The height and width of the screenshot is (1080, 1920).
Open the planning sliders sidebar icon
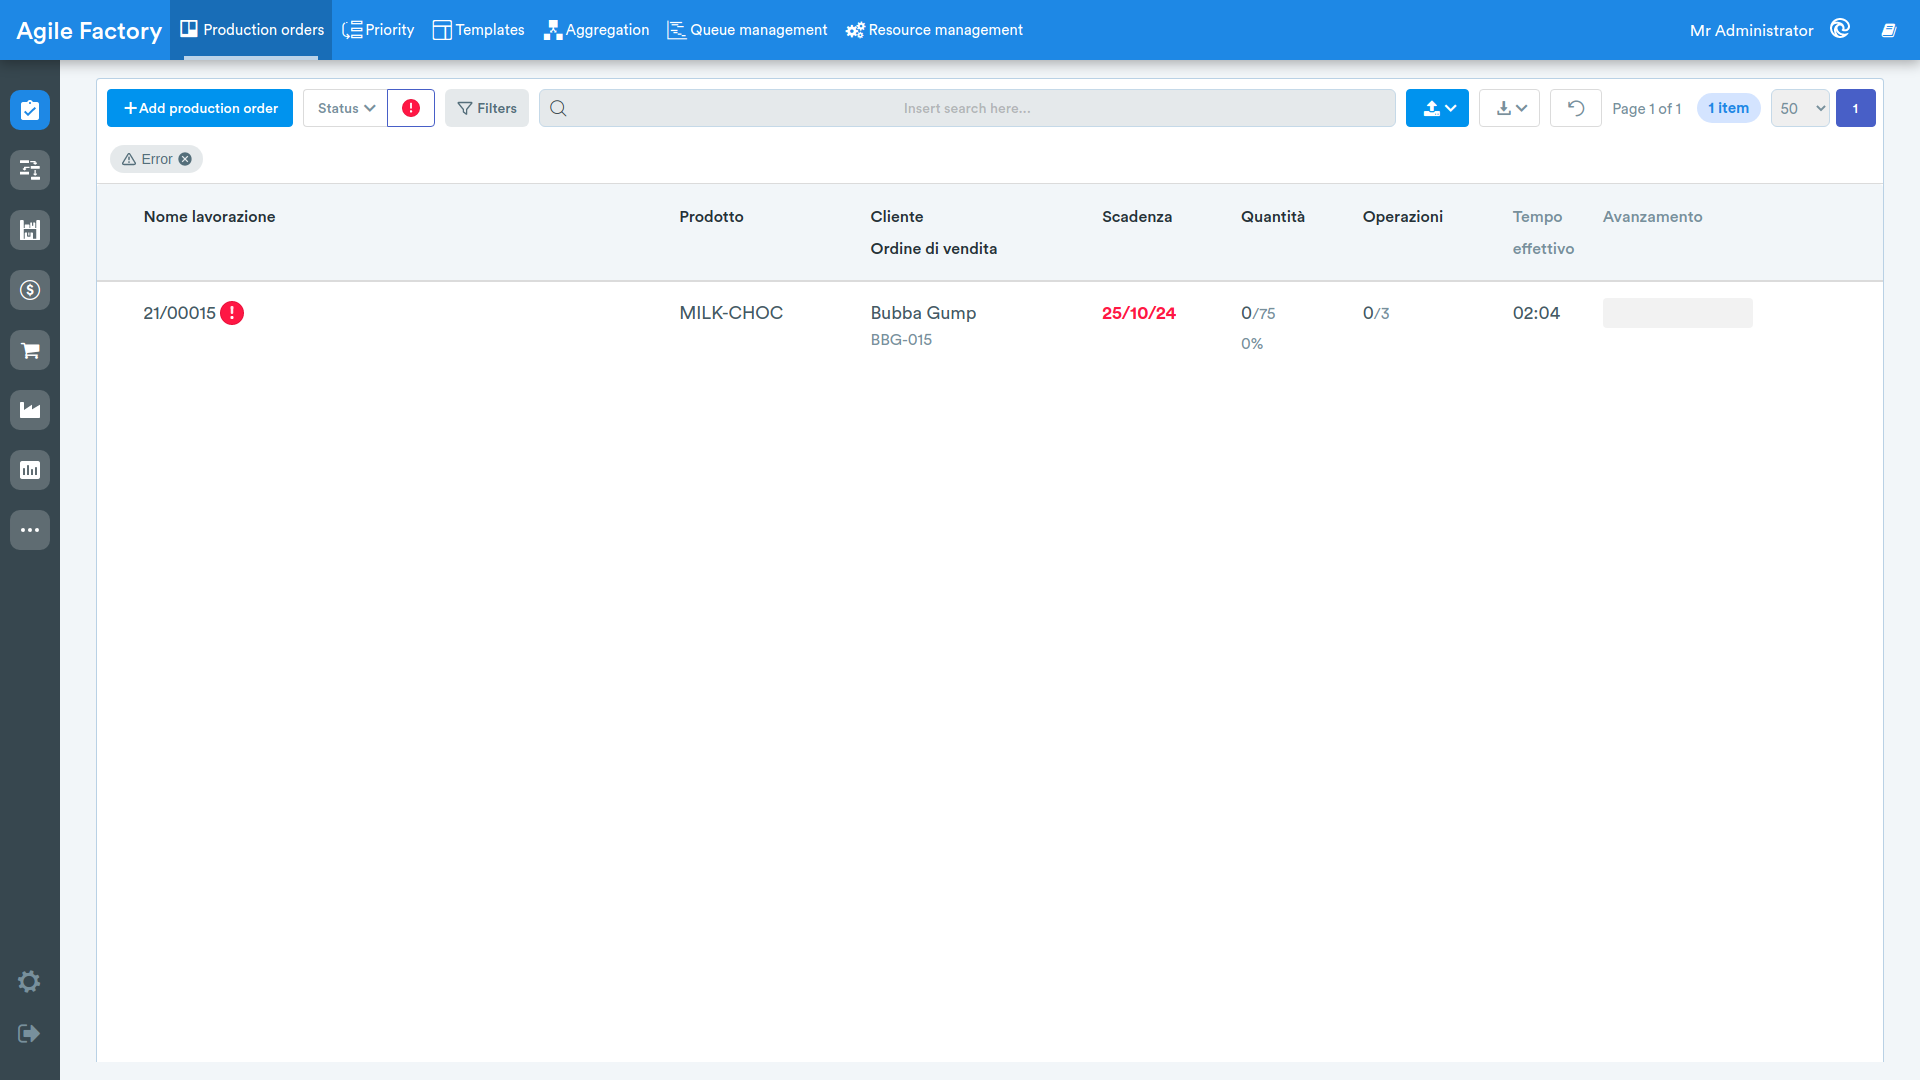pyautogui.click(x=30, y=170)
